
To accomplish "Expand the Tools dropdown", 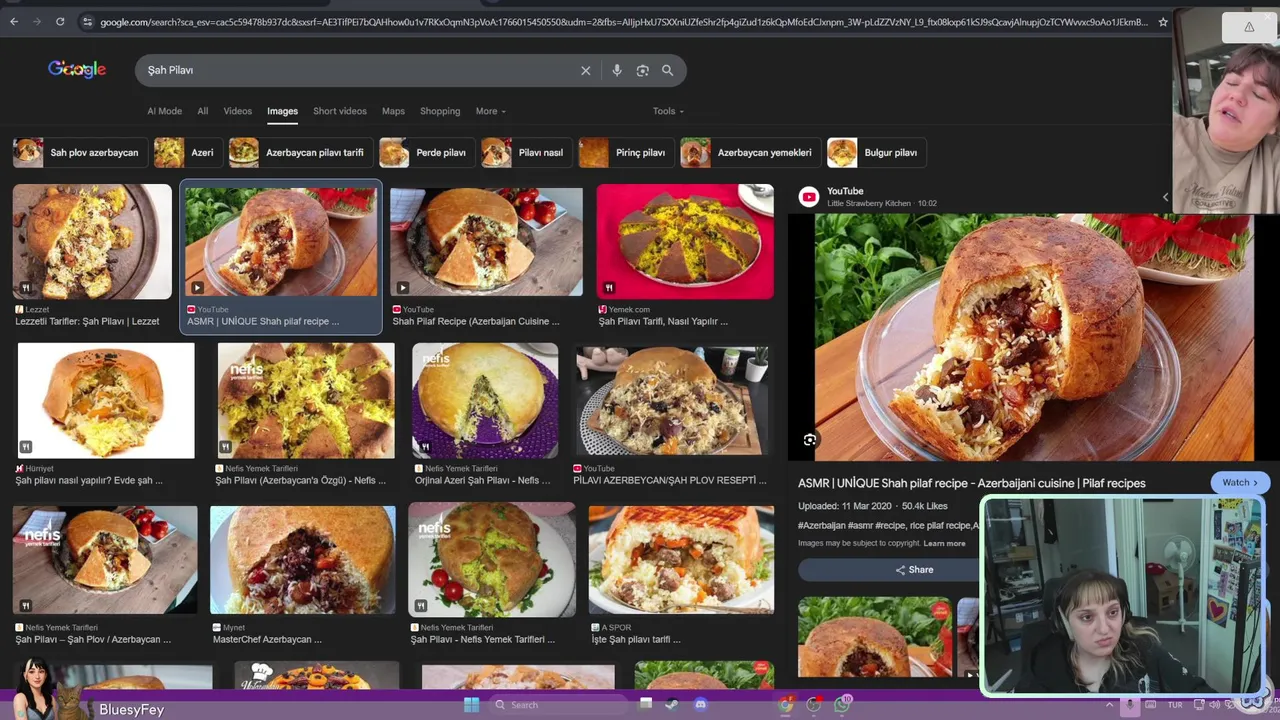I will pyautogui.click(x=668, y=111).
